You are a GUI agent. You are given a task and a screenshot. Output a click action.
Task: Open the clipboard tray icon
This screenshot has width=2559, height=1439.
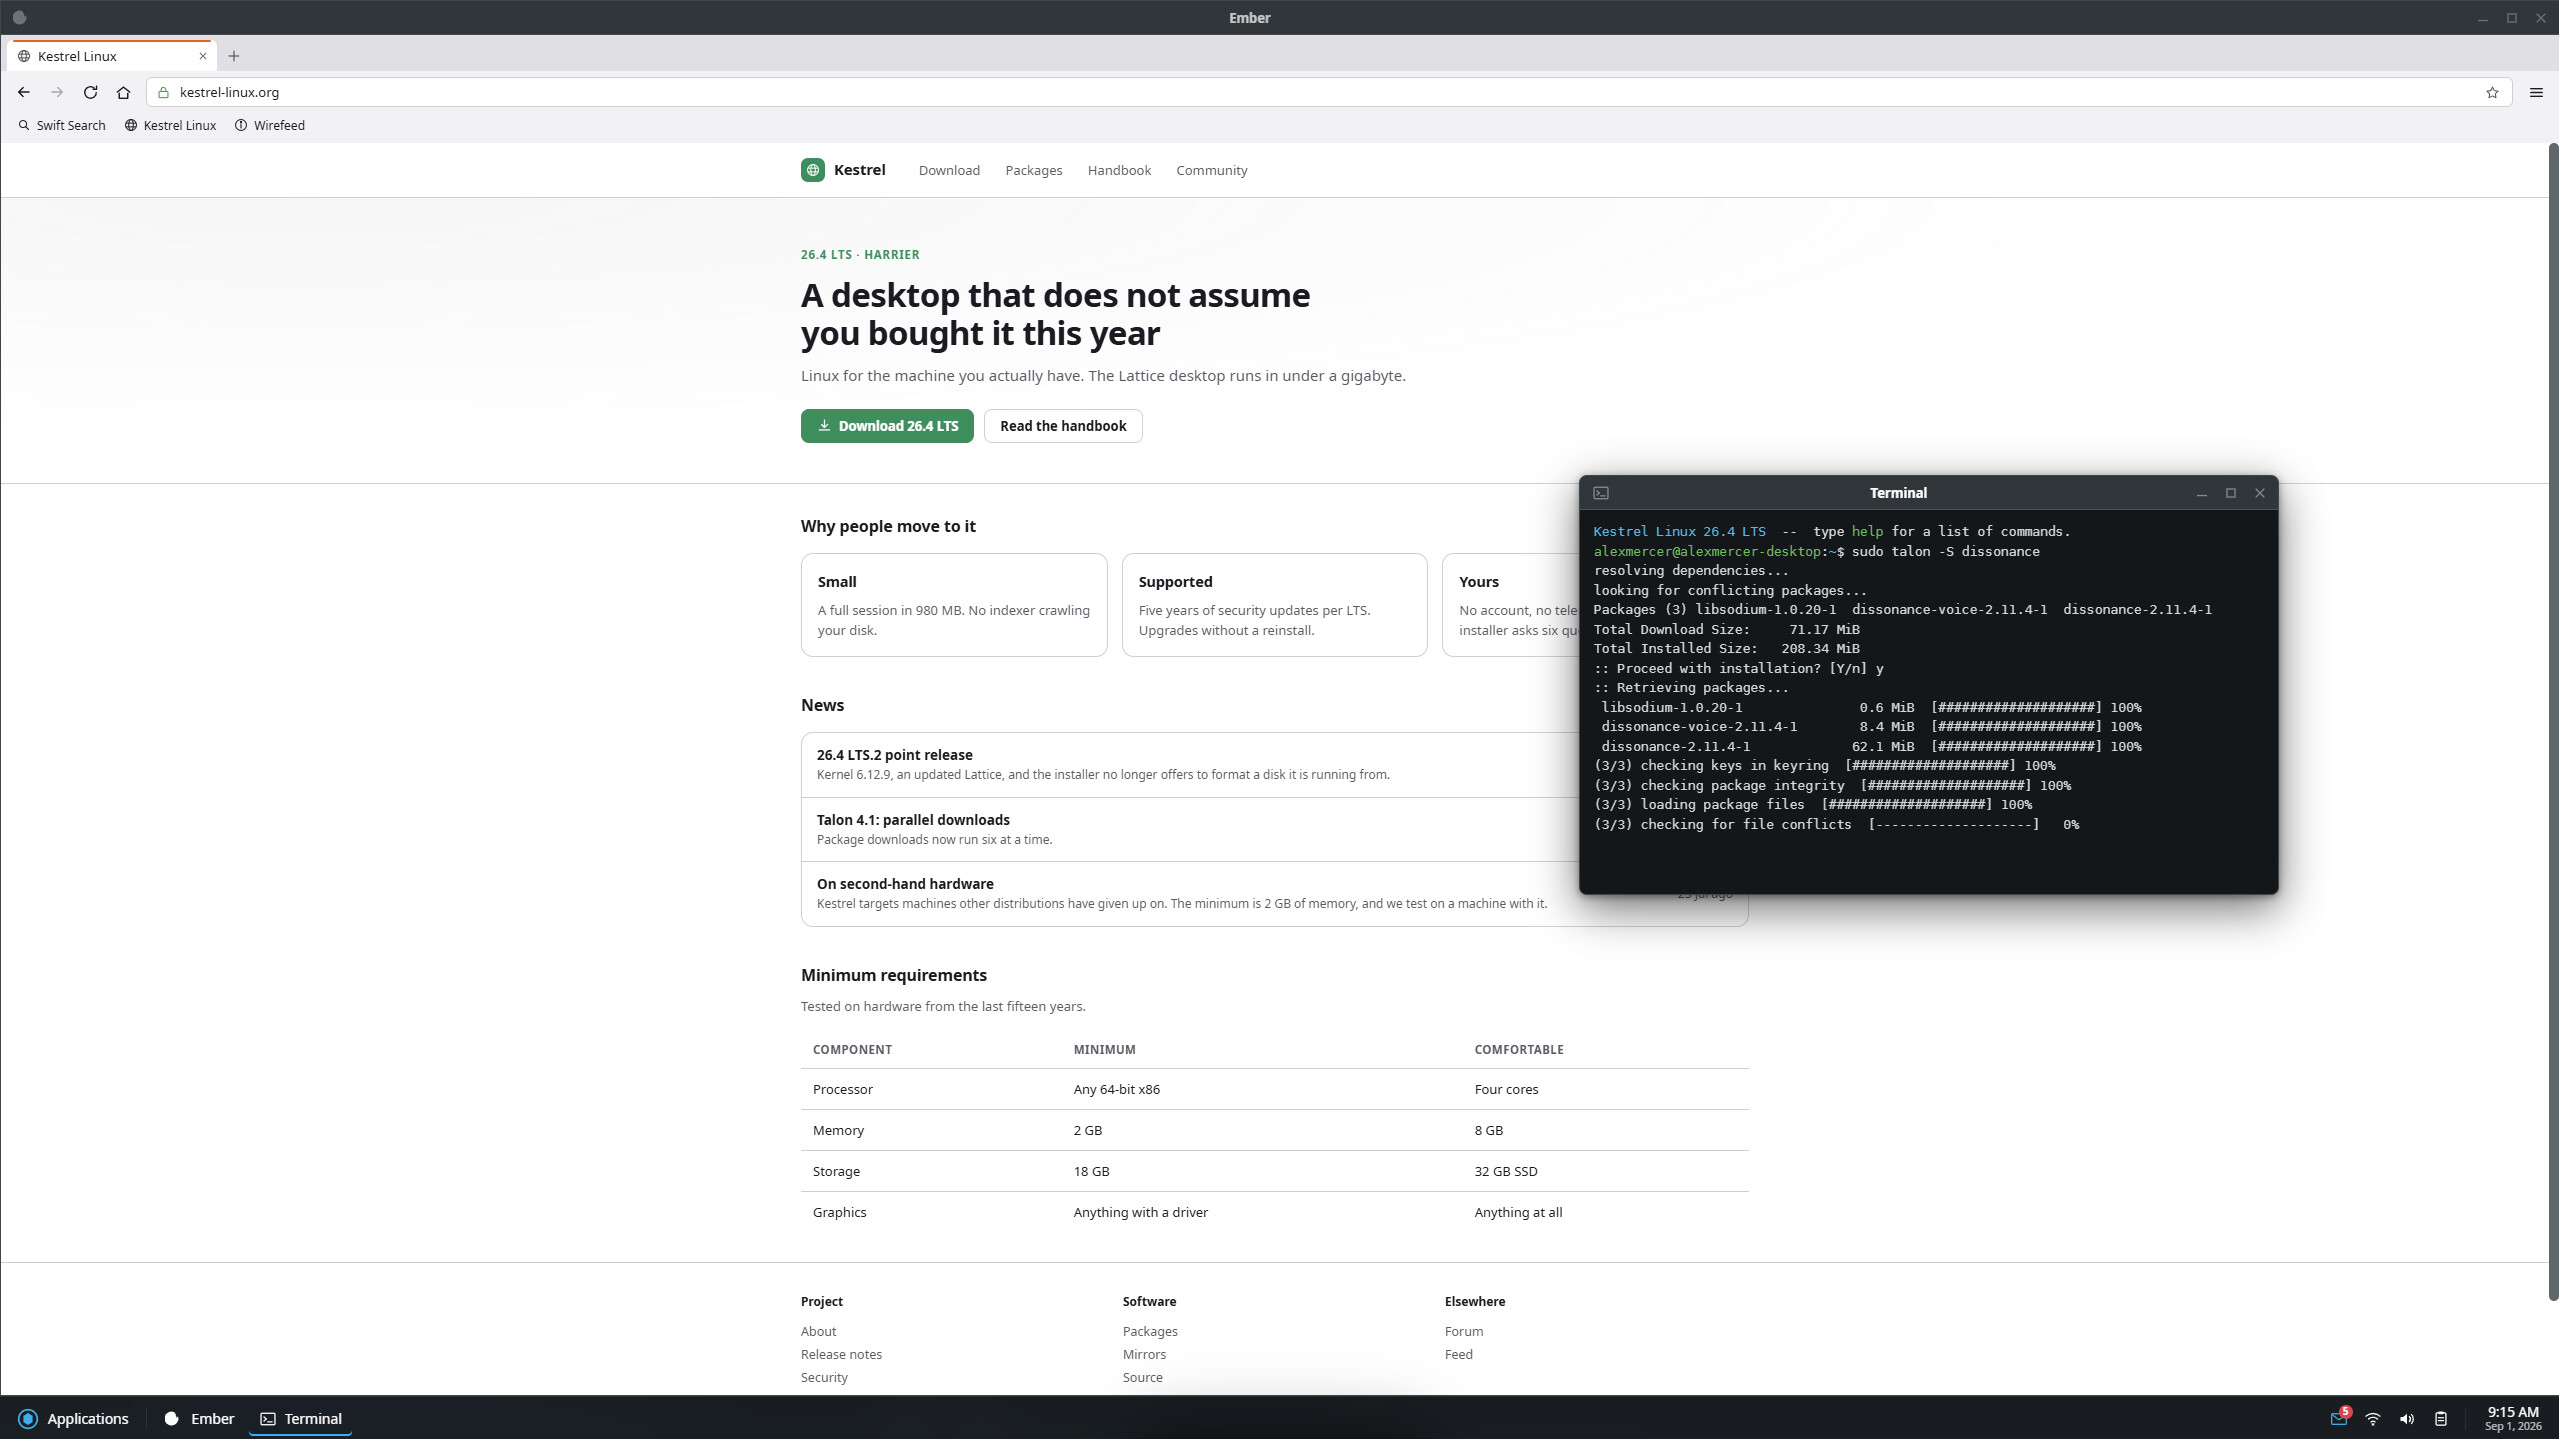click(x=2441, y=1418)
